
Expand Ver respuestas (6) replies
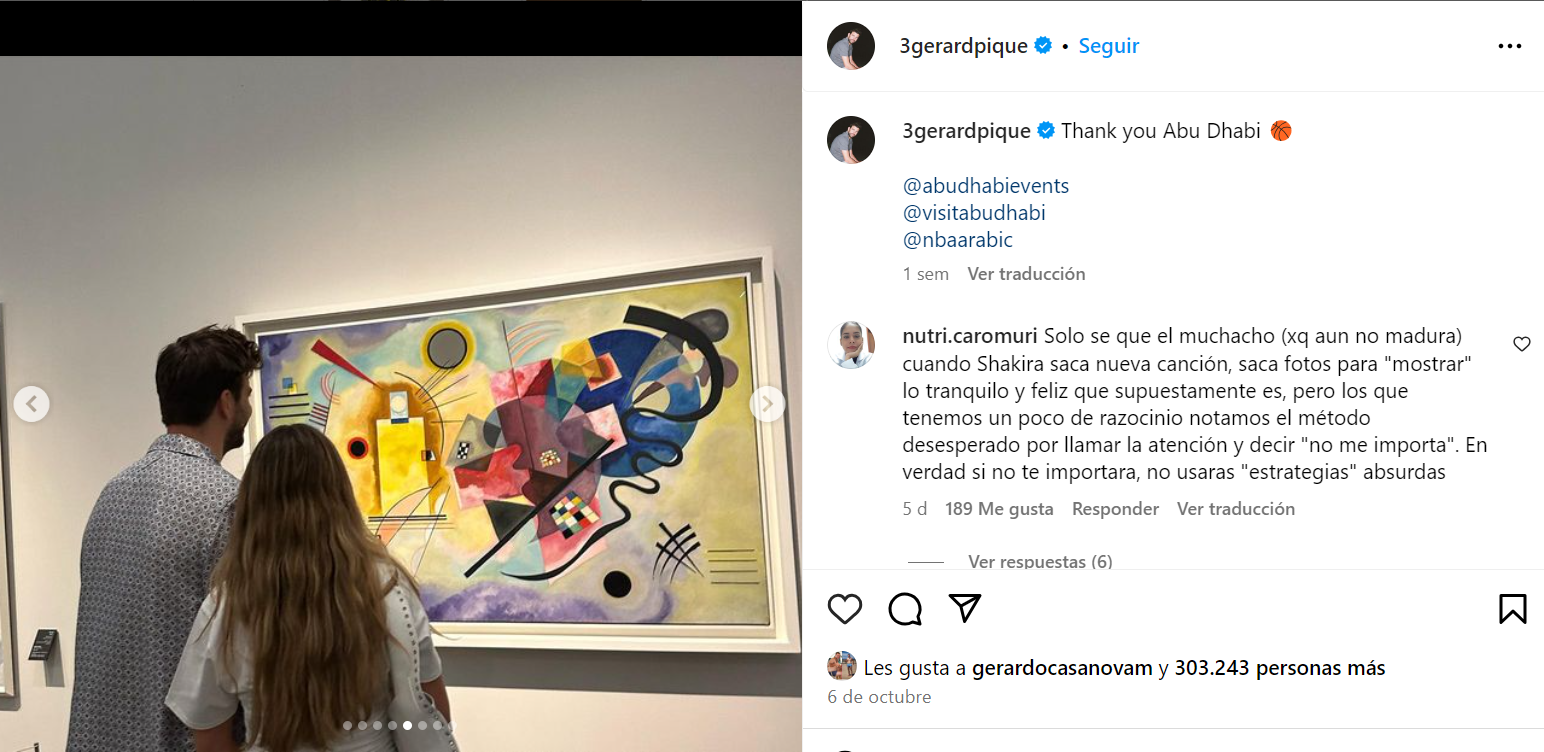tap(1040, 562)
